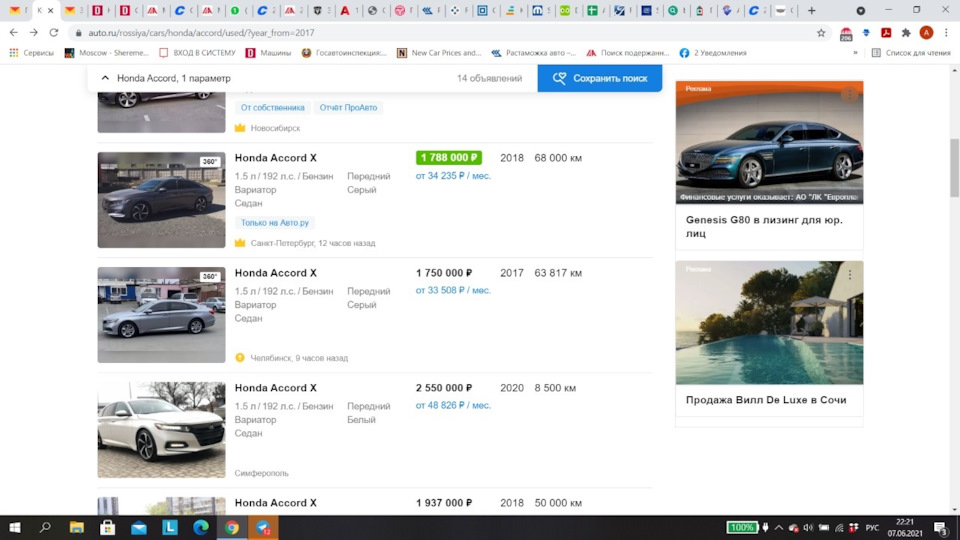Reload the auto.ru page

click(54, 32)
